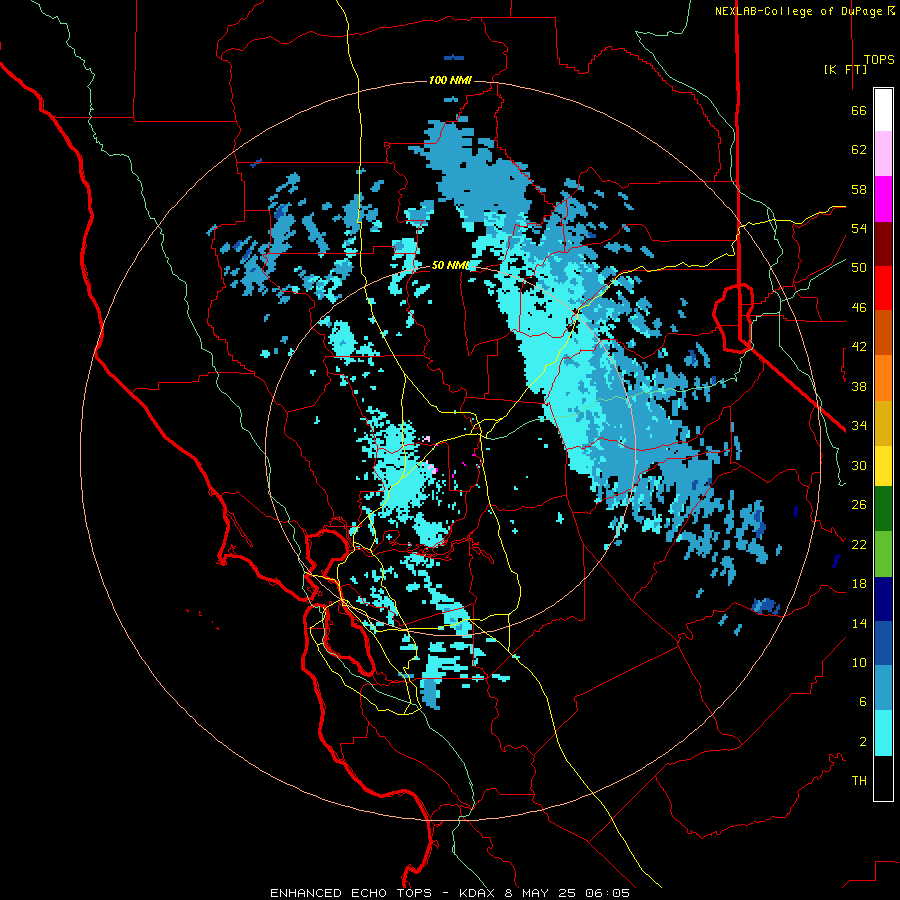Click the legend value '50'

[x=859, y=267]
